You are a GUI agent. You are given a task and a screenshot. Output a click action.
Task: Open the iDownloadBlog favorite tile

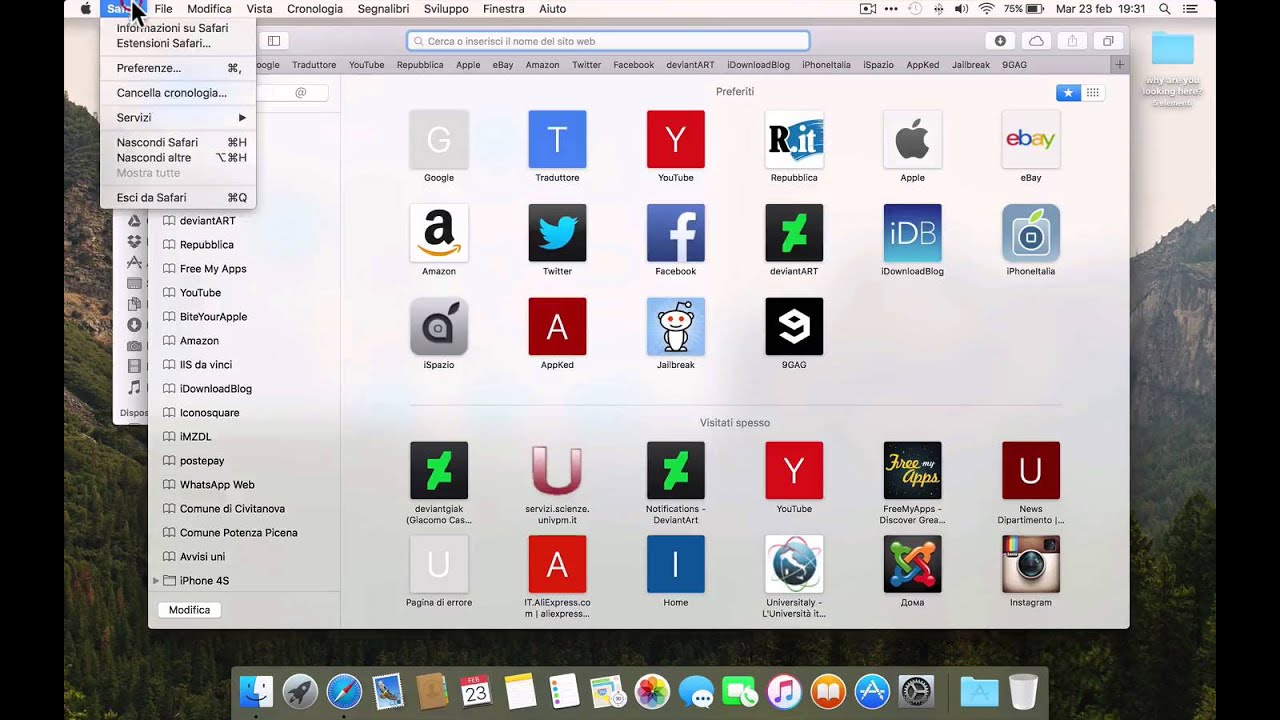[x=912, y=233]
